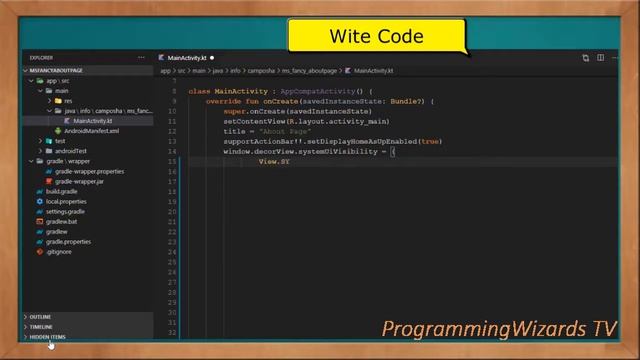Viewport: 640px width, 360px height.
Task: Click the git icon beside .gitignore
Action: coord(40,252)
